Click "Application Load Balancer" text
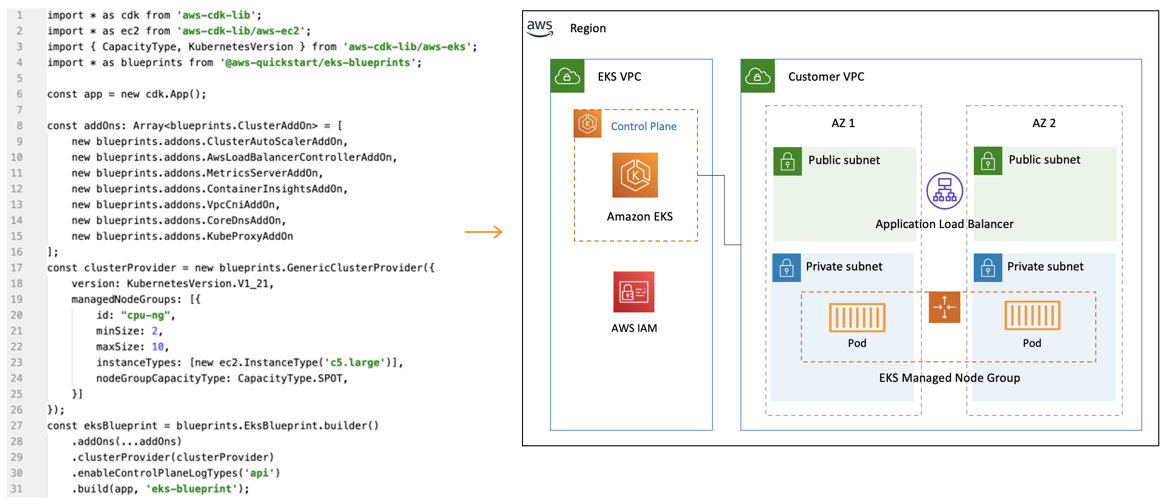 [945, 223]
